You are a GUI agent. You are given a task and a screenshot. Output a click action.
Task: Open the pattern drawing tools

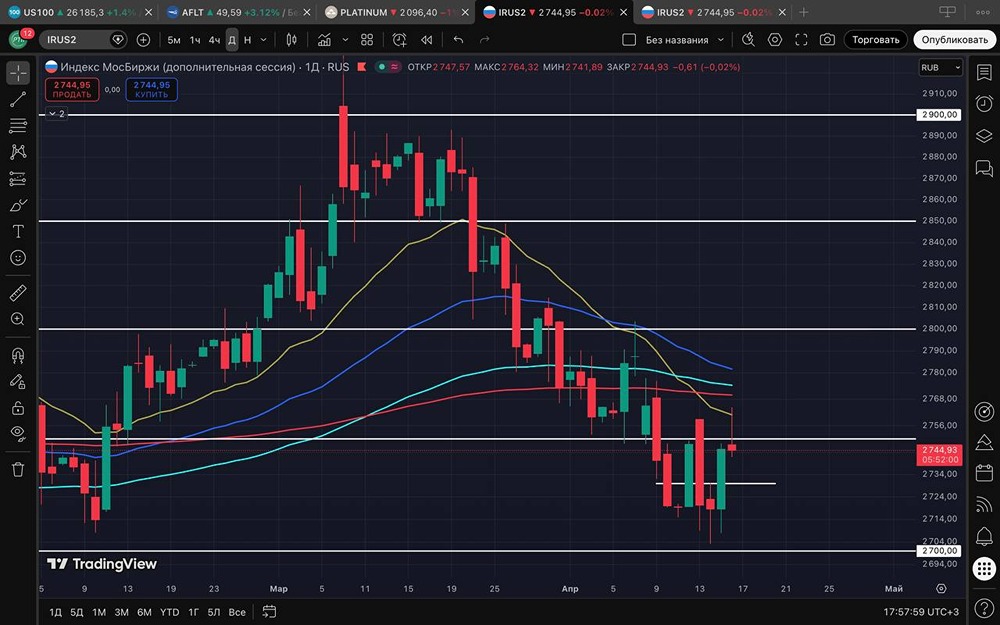pos(18,152)
